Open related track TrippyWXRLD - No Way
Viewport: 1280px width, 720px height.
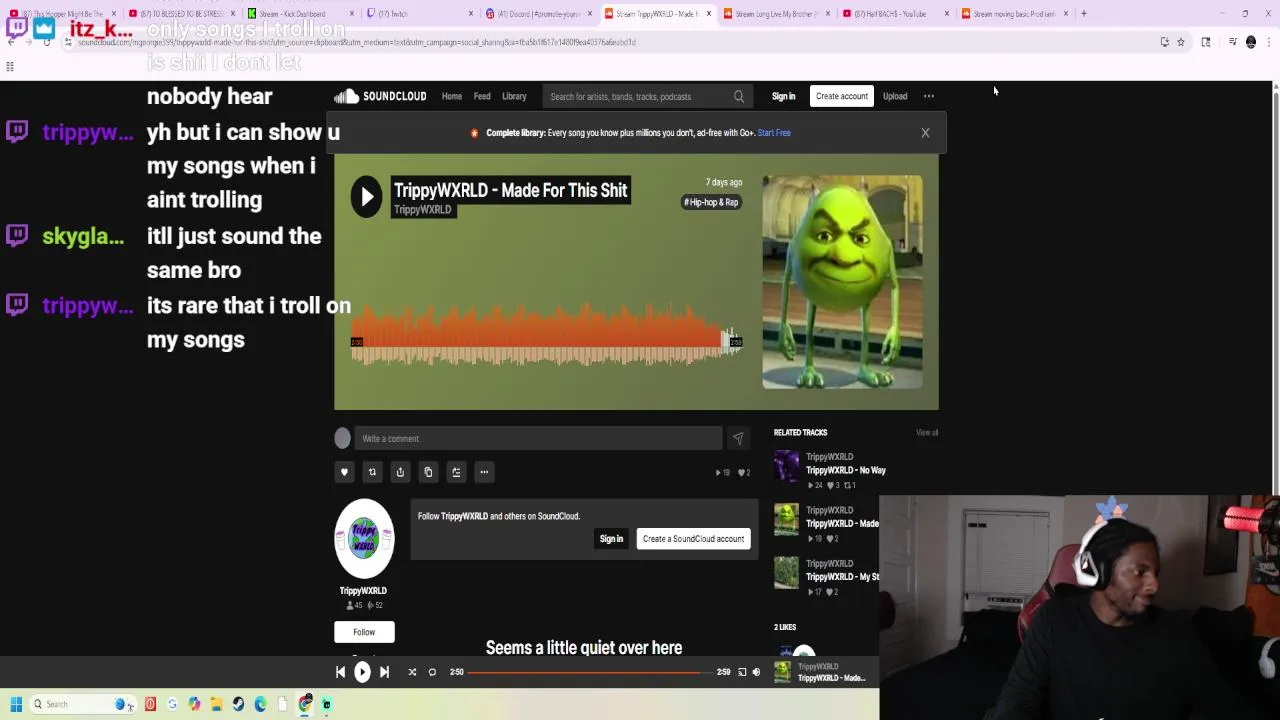click(x=845, y=470)
